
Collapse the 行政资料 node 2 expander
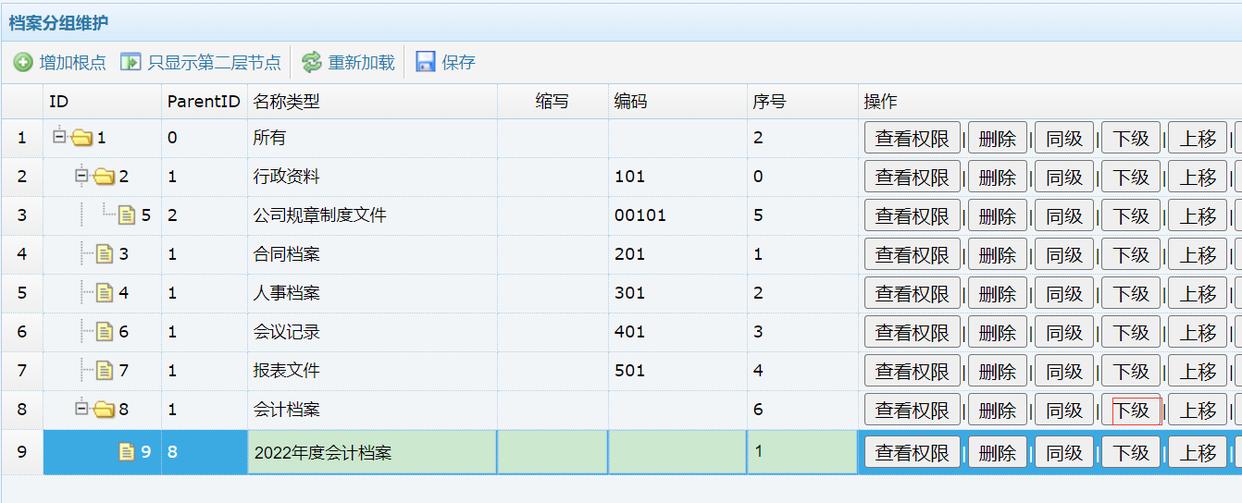83,176
